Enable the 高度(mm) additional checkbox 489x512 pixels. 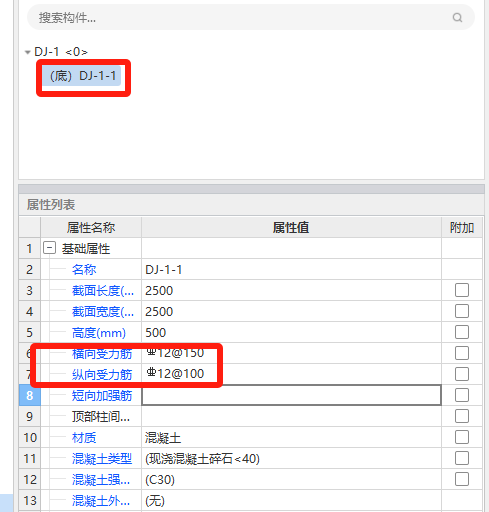click(462, 332)
